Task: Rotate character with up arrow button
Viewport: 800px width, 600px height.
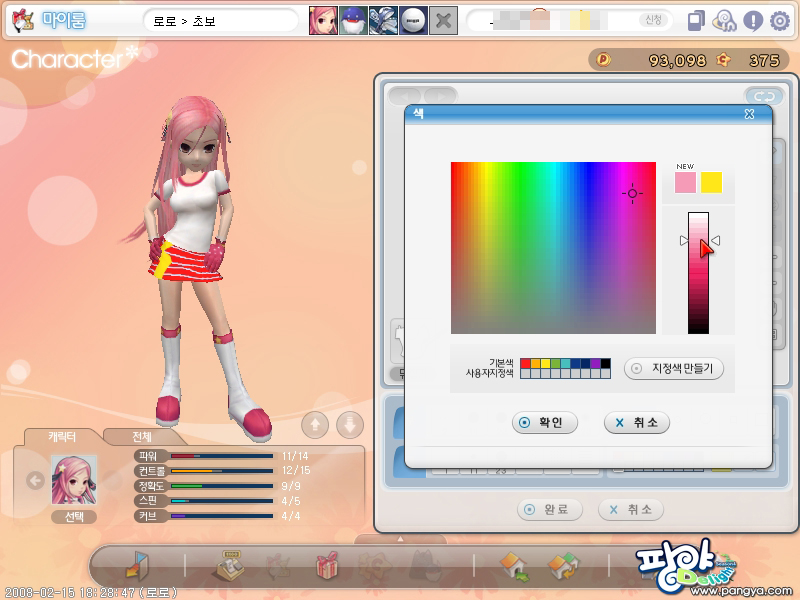Action: click(x=315, y=424)
